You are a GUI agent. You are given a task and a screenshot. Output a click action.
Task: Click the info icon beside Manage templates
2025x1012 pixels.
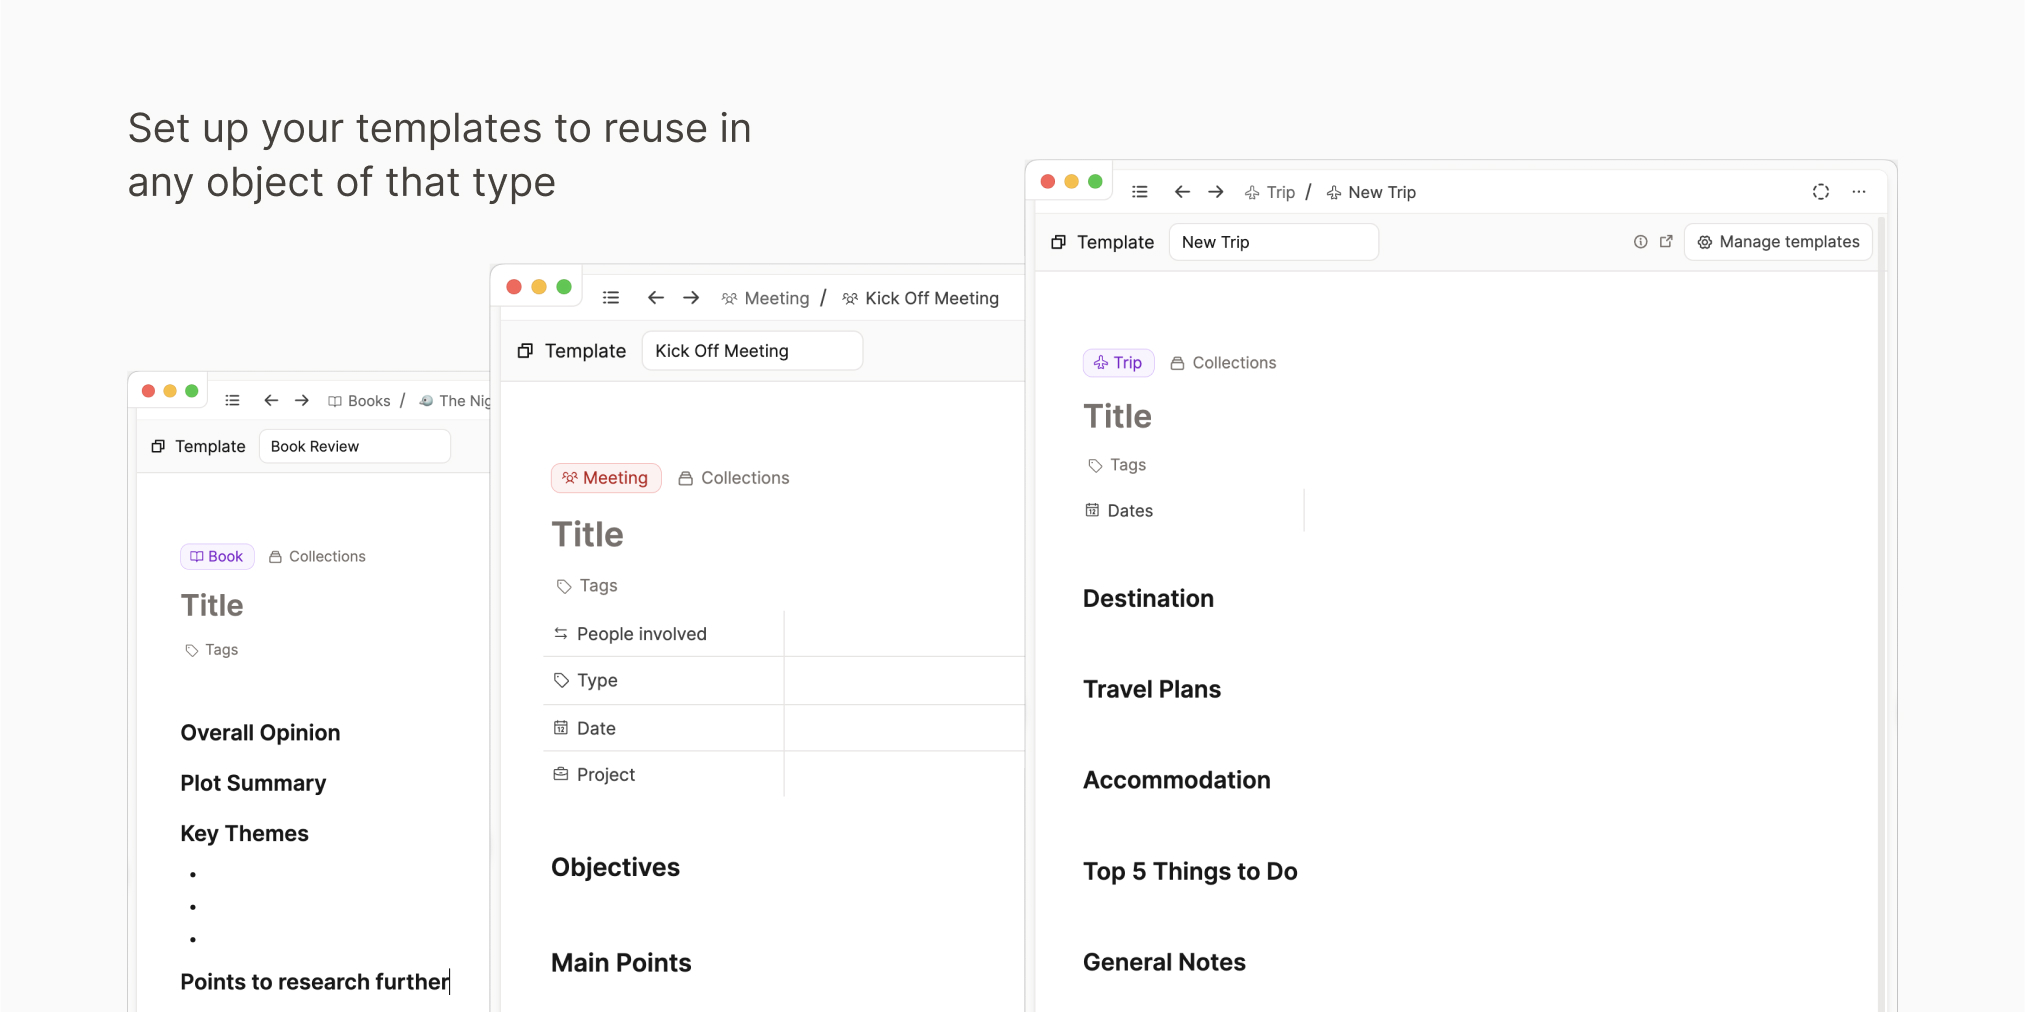(x=1640, y=242)
